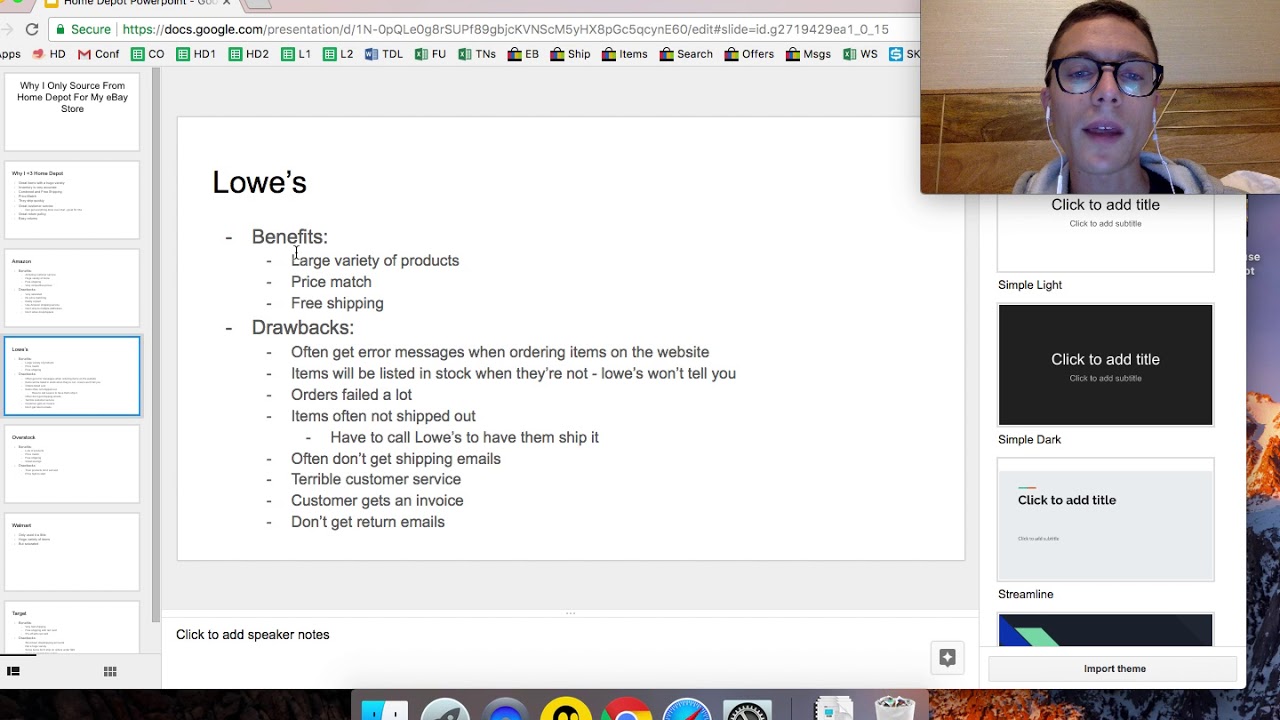1280x720 pixels.
Task: Open the Offers bookmark
Action: (x=749, y=54)
